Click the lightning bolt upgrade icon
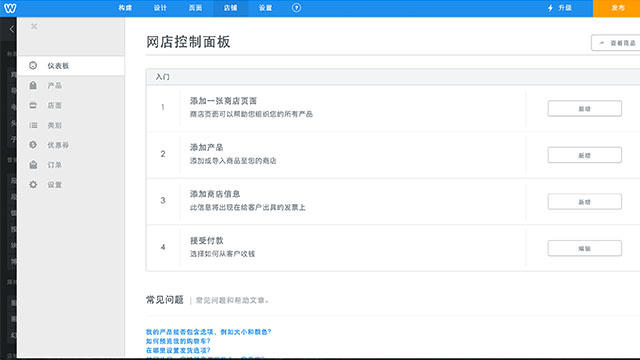This screenshot has height=360, width=640. (x=550, y=8)
